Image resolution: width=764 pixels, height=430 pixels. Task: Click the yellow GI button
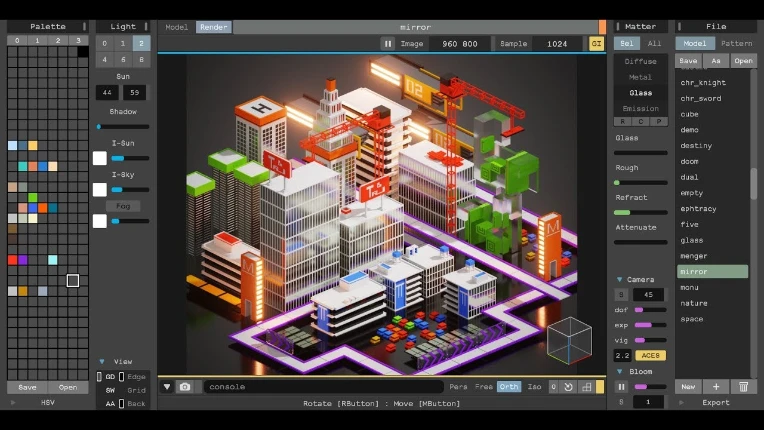click(596, 44)
